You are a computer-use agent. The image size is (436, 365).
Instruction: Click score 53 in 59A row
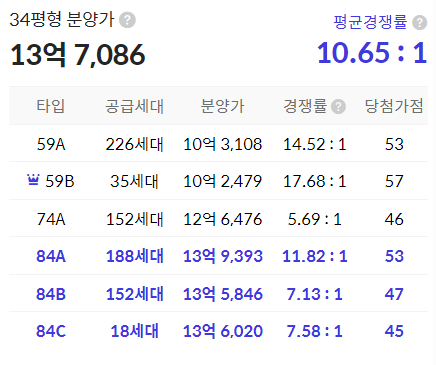(394, 144)
